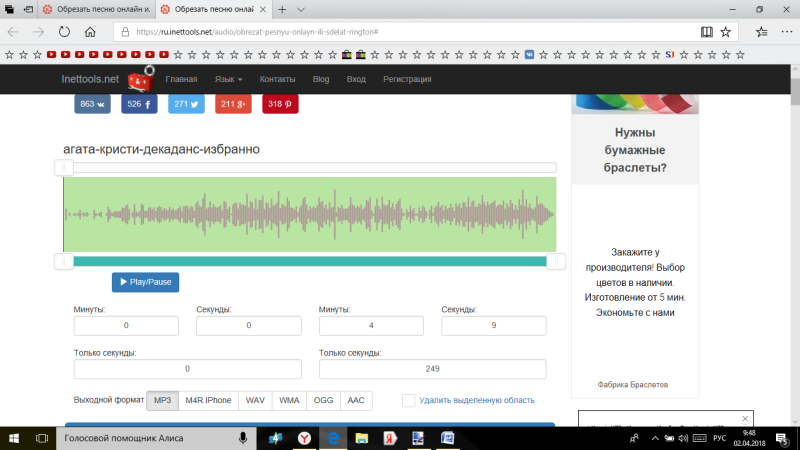Click Нужны бумажные браслеты ad heading
The width and height of the screenshot is (800, 450).
tap(635, 150)
